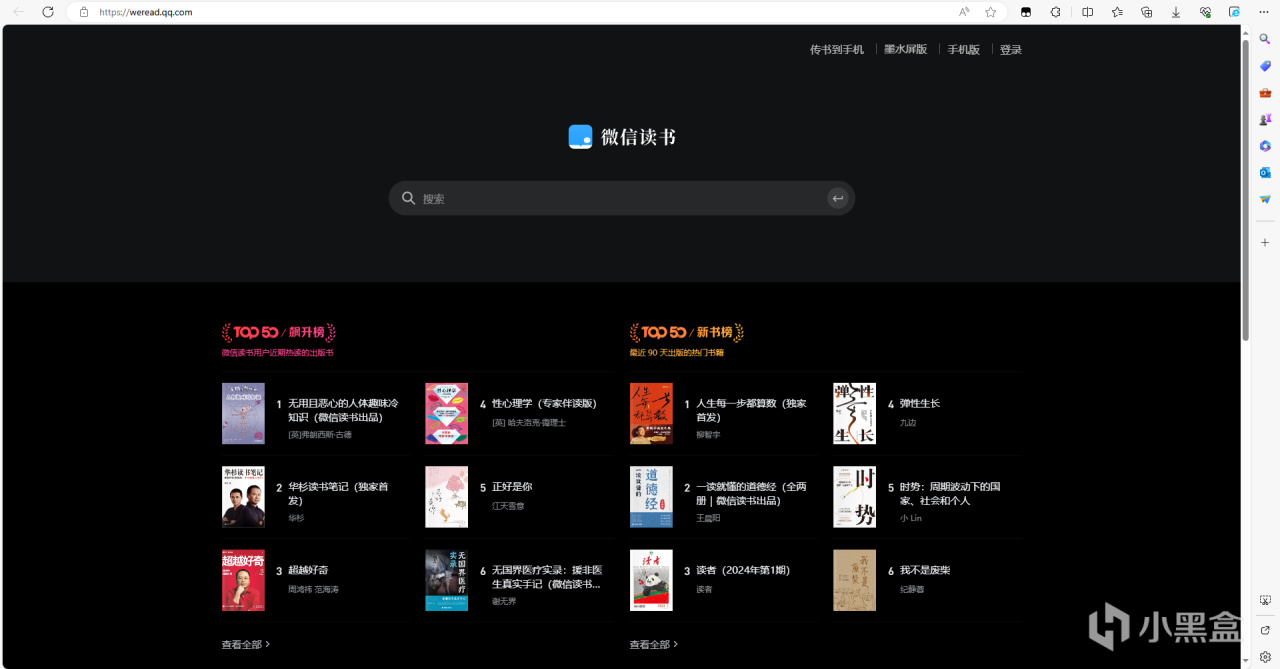The image size is (1280, 669).
Task: Open the TOP 50 飙升榜 heading
Action: point(279,332)
